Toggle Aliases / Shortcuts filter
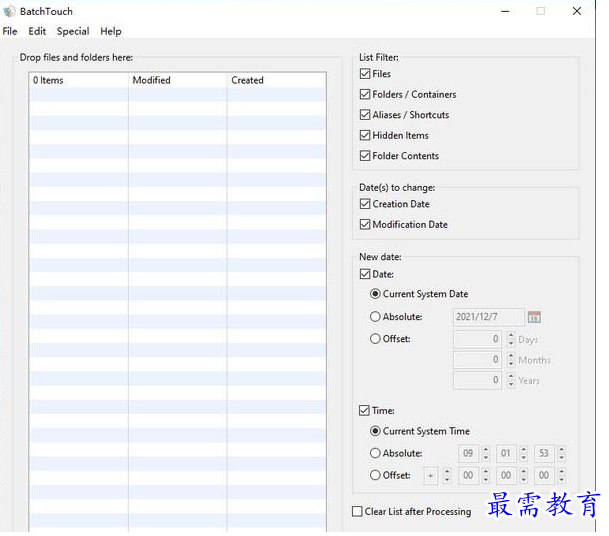This screenshot has height=536, width=609. pos(365,115)
